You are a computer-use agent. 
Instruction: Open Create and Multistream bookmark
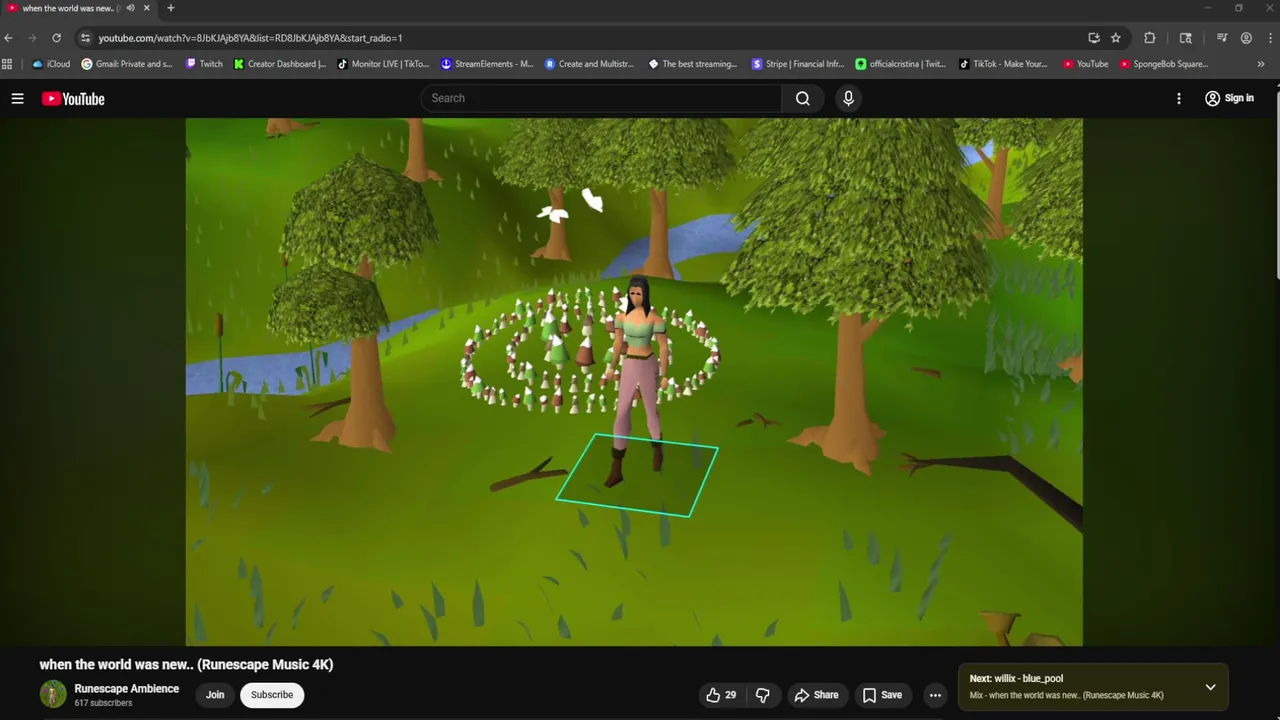589,64
